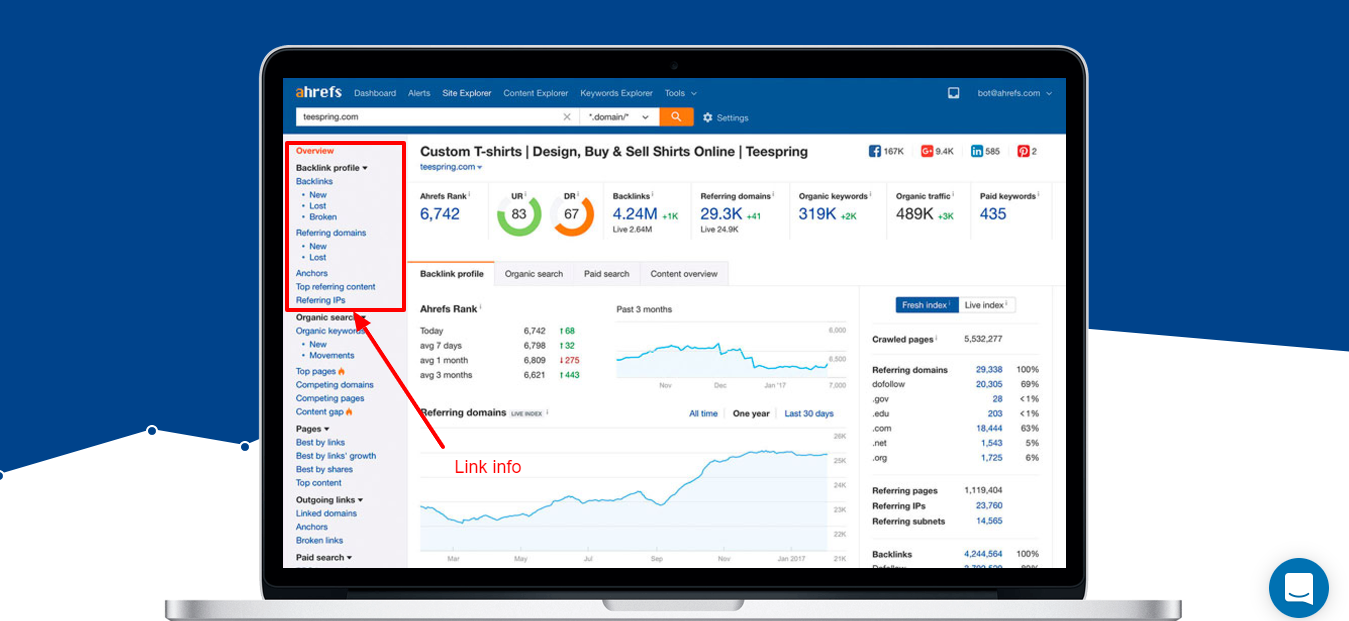Open Settings via the gear icon
The image size is (1349, 621).
pyautogui.click(x=708, y=118)
